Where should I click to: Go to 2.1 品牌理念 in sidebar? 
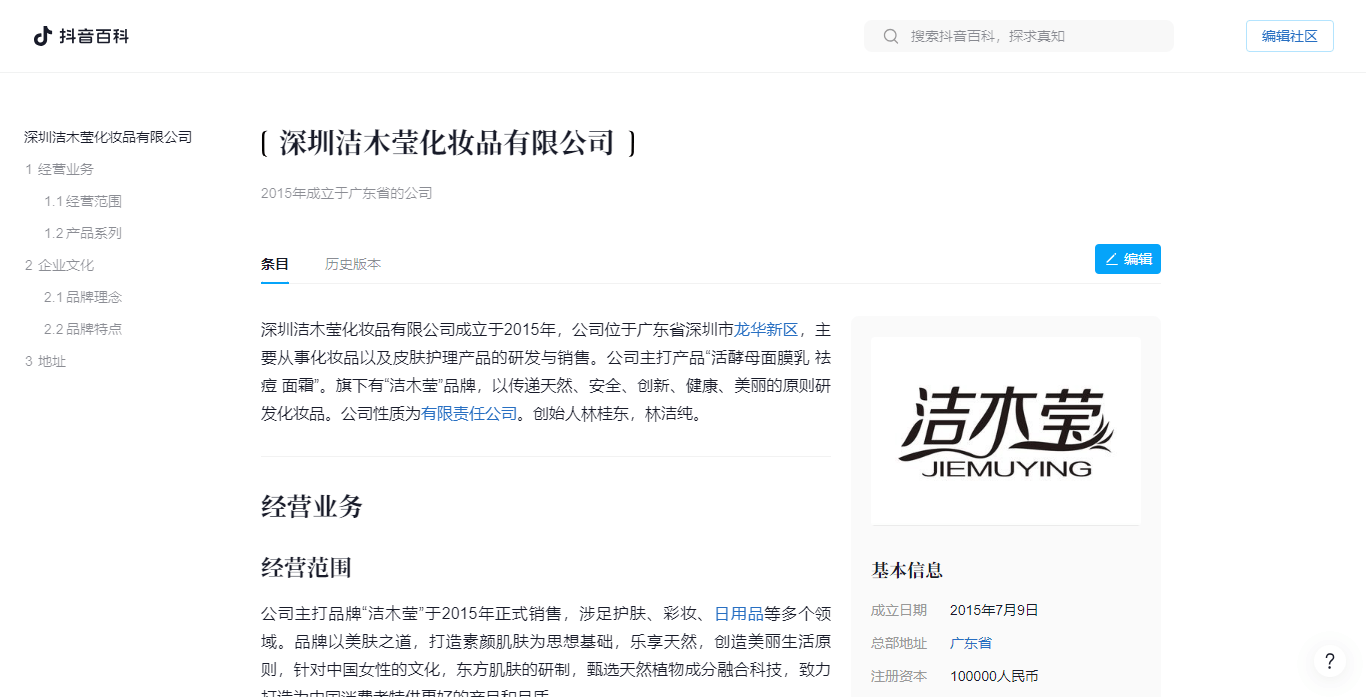pos(83,297)
